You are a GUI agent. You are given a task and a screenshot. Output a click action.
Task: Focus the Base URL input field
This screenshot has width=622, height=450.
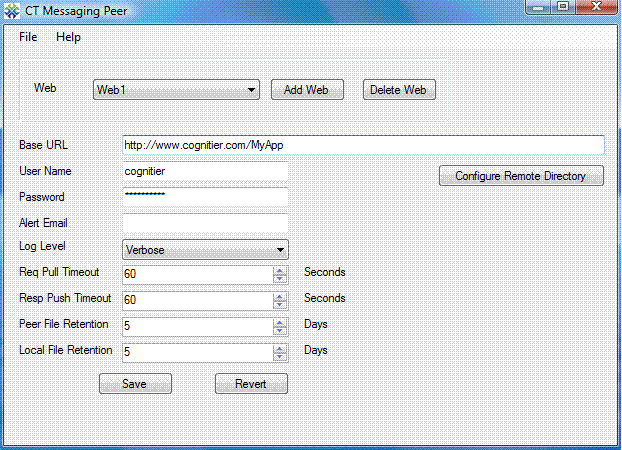coord(363,145)
